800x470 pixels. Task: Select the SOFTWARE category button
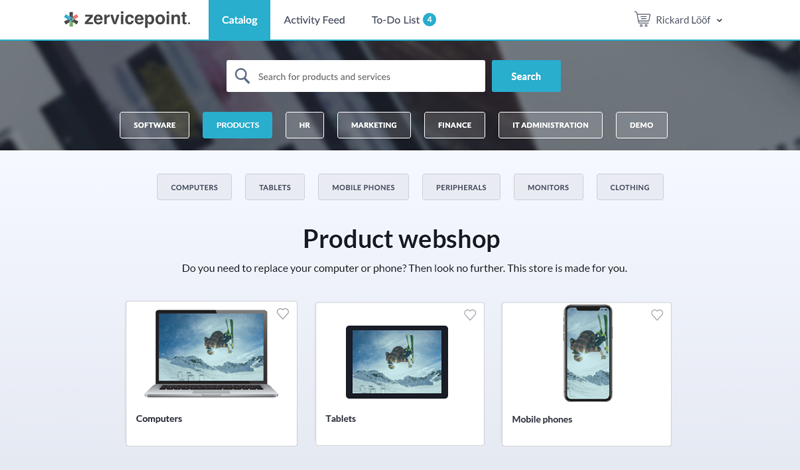[155, 125]
